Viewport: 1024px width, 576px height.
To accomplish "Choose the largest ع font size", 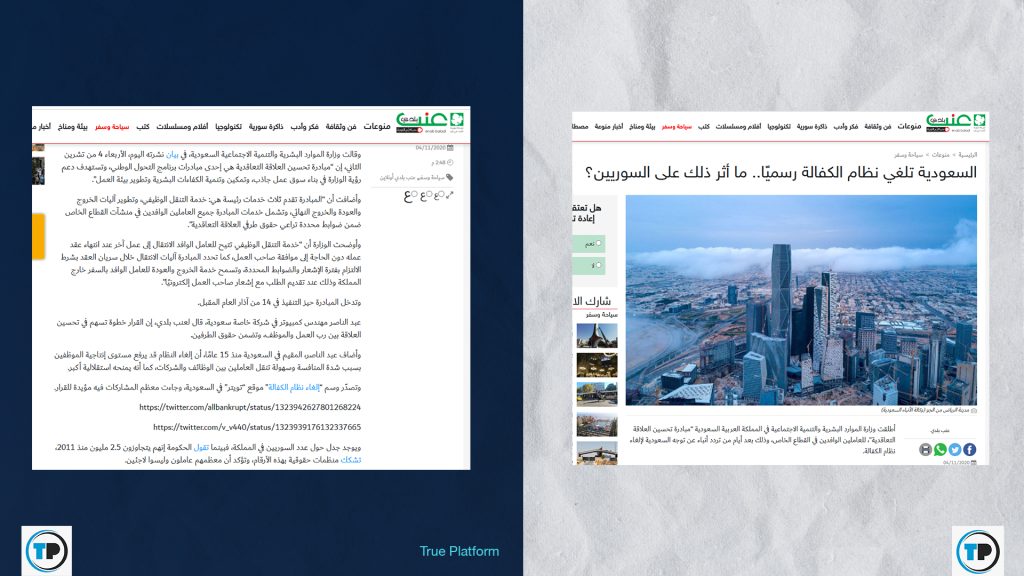I will tap(410, 196).
